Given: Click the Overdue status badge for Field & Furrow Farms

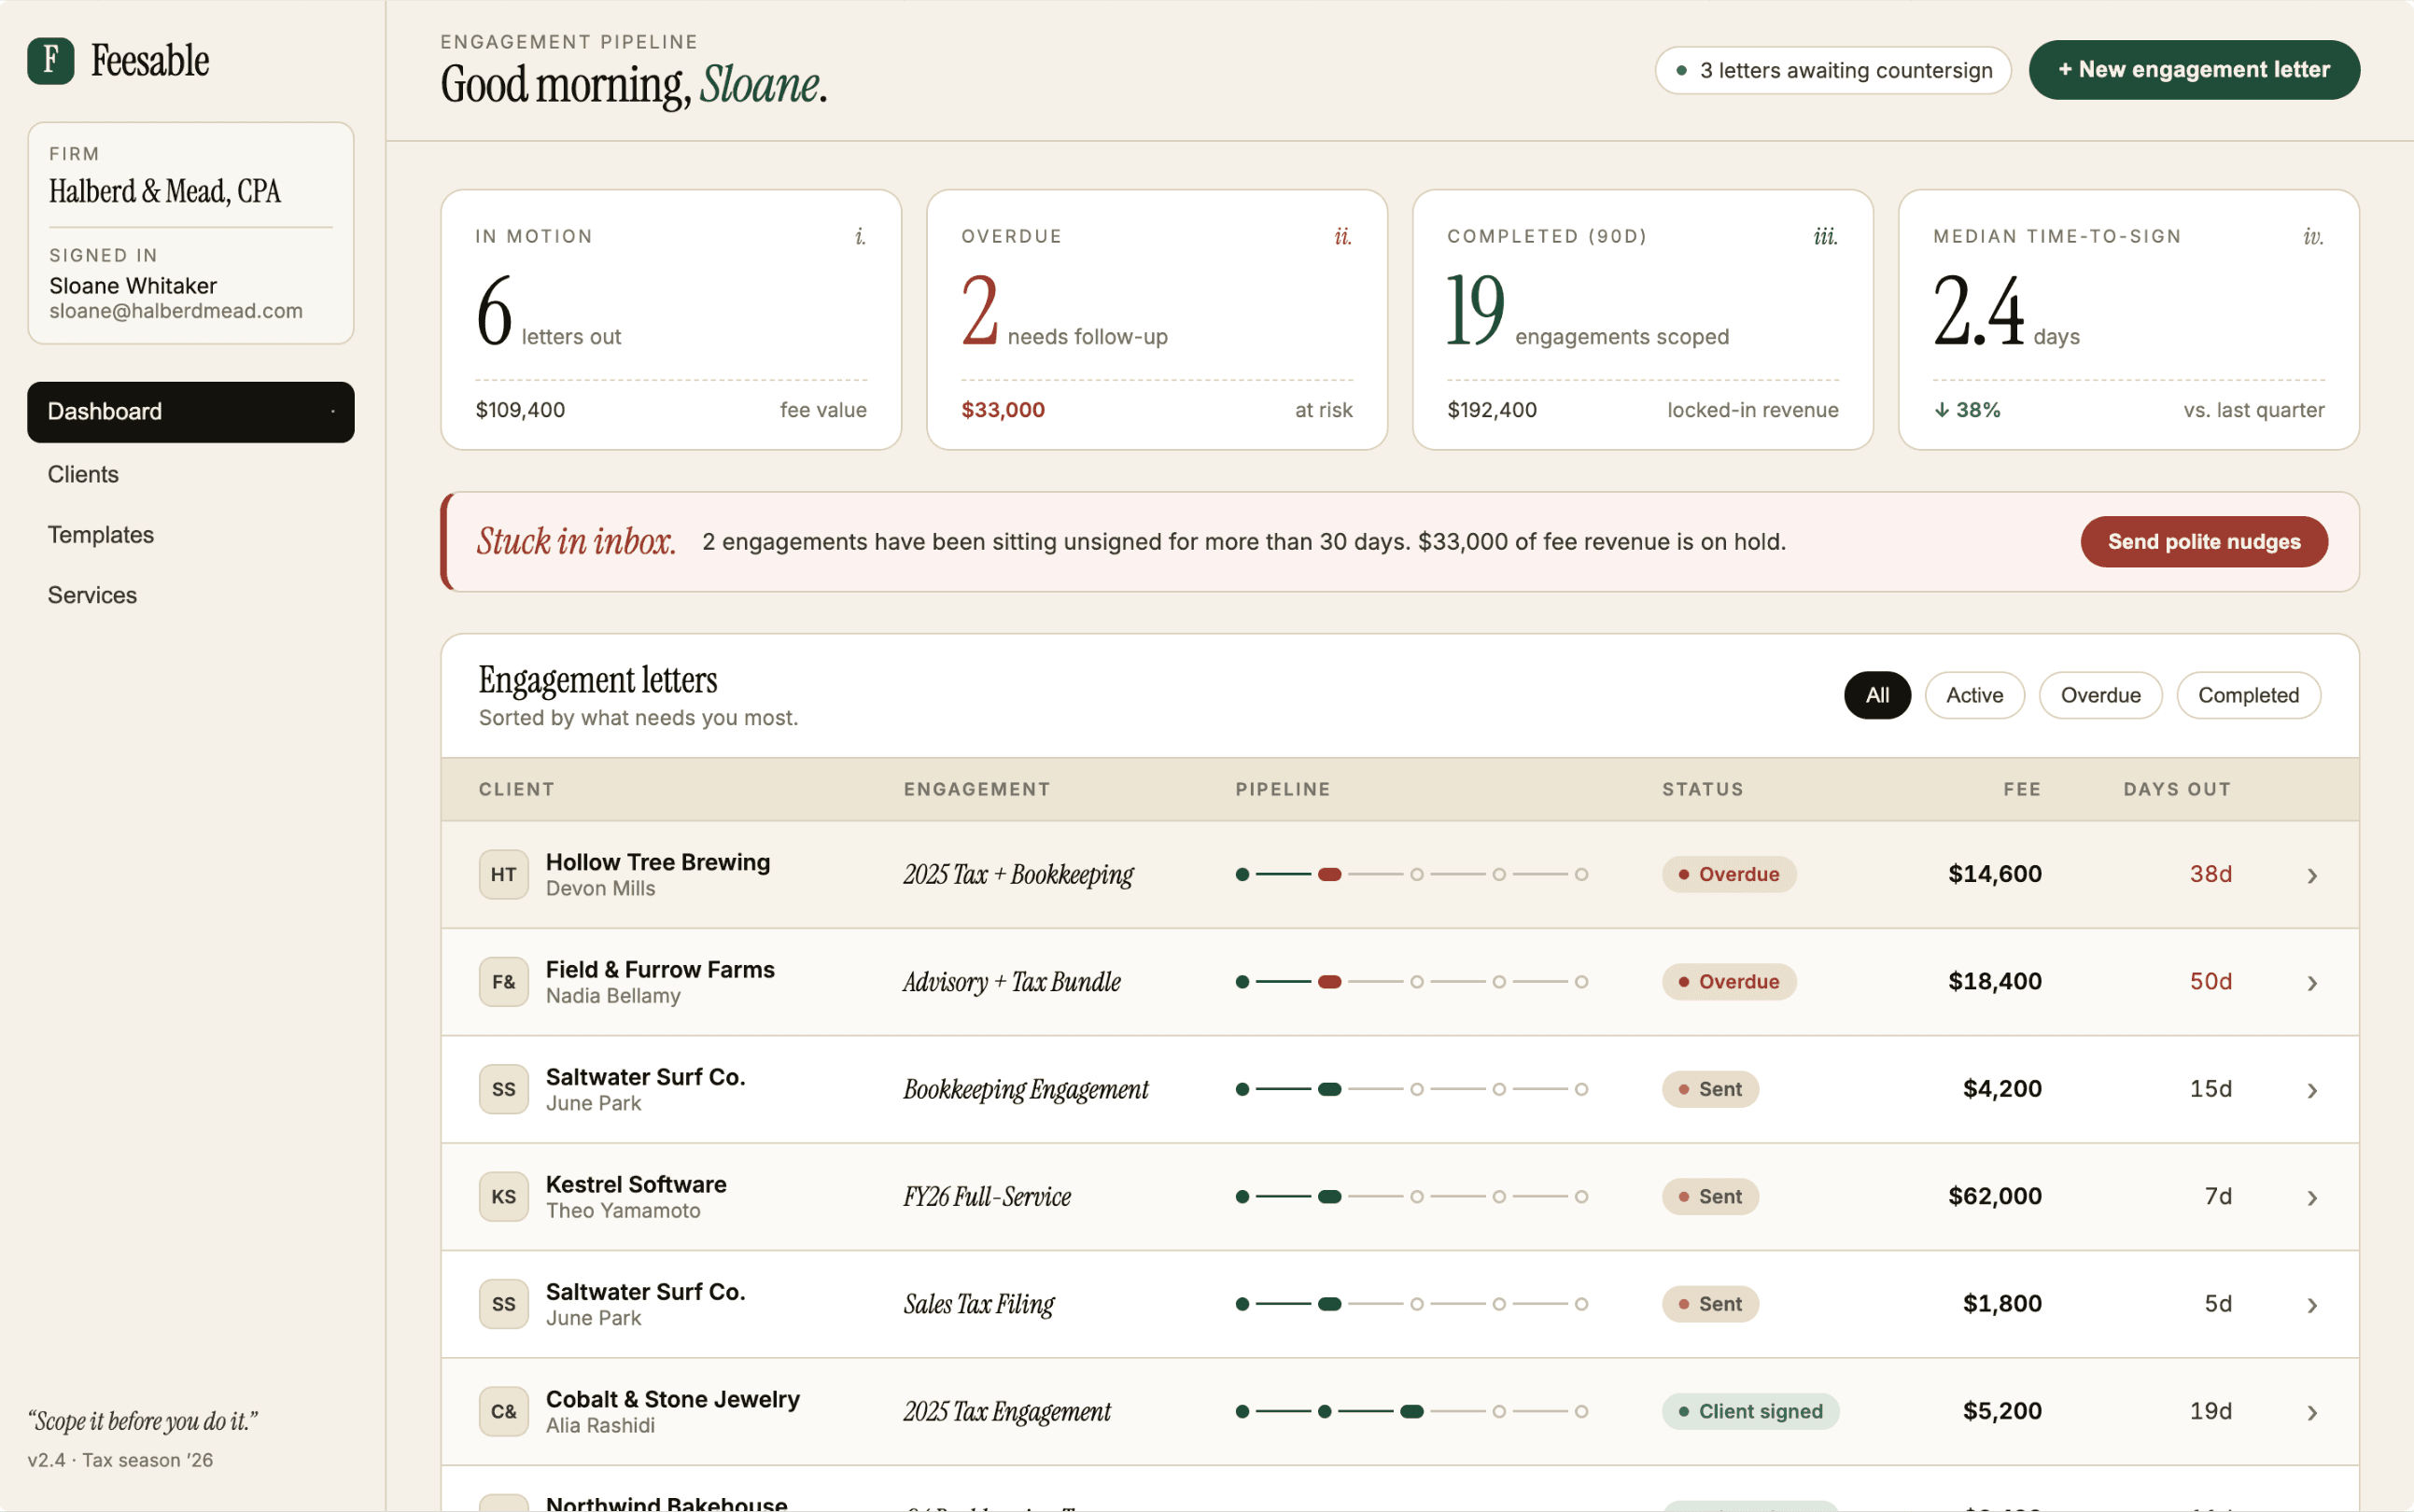Looking at the screenshot, I should pyautogui.click(x=1729, y=982).
